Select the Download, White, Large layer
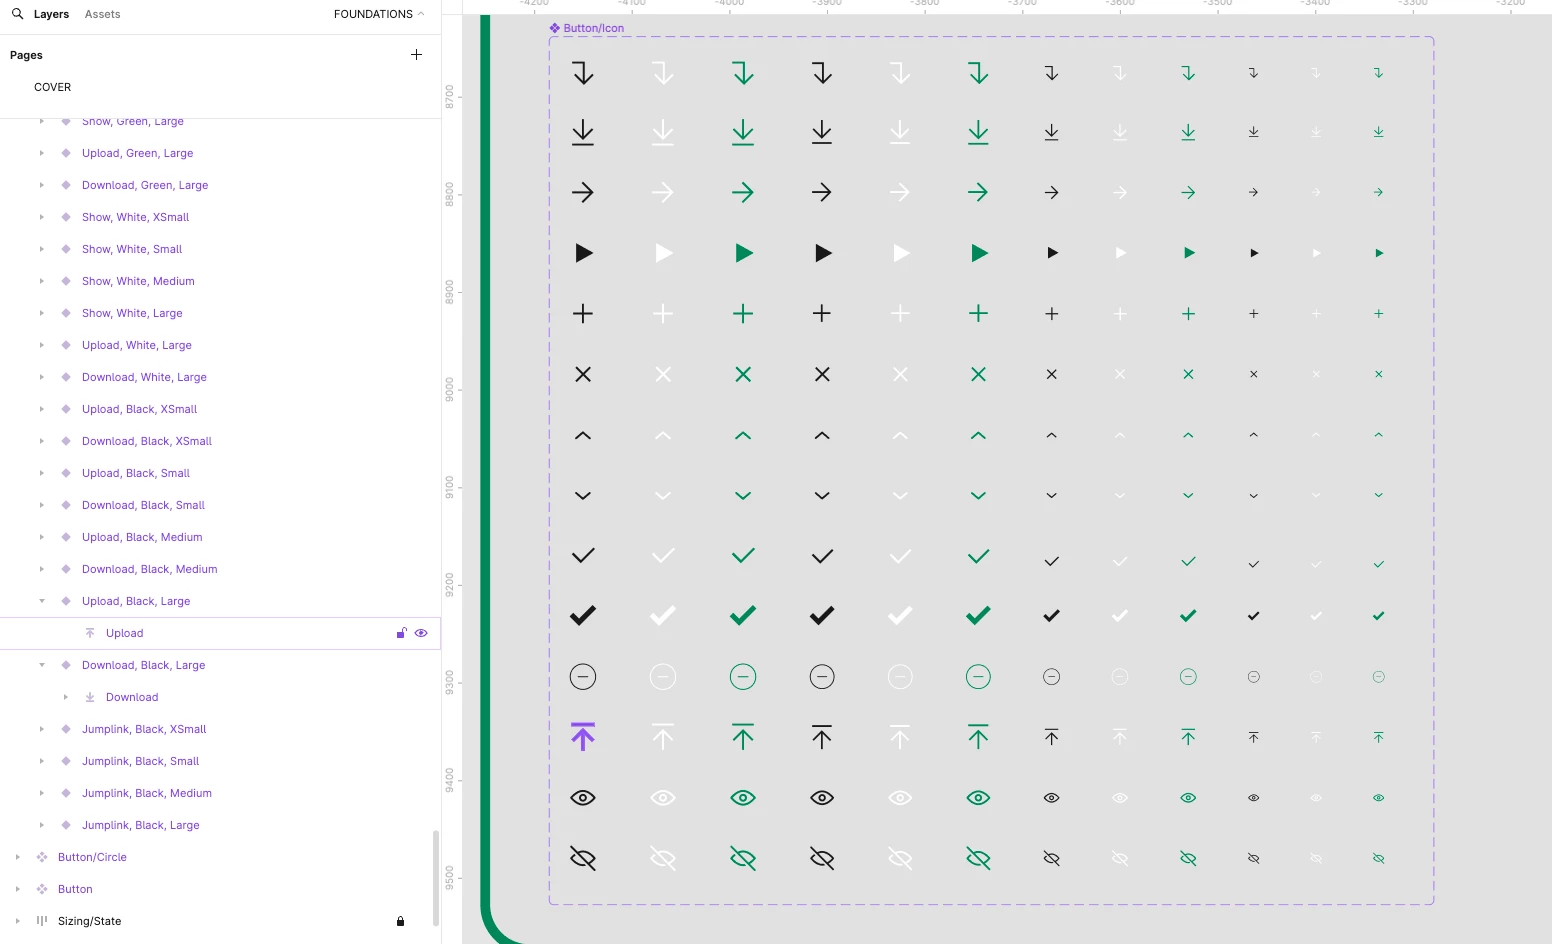1552x944 pixels. click(144, 377)
